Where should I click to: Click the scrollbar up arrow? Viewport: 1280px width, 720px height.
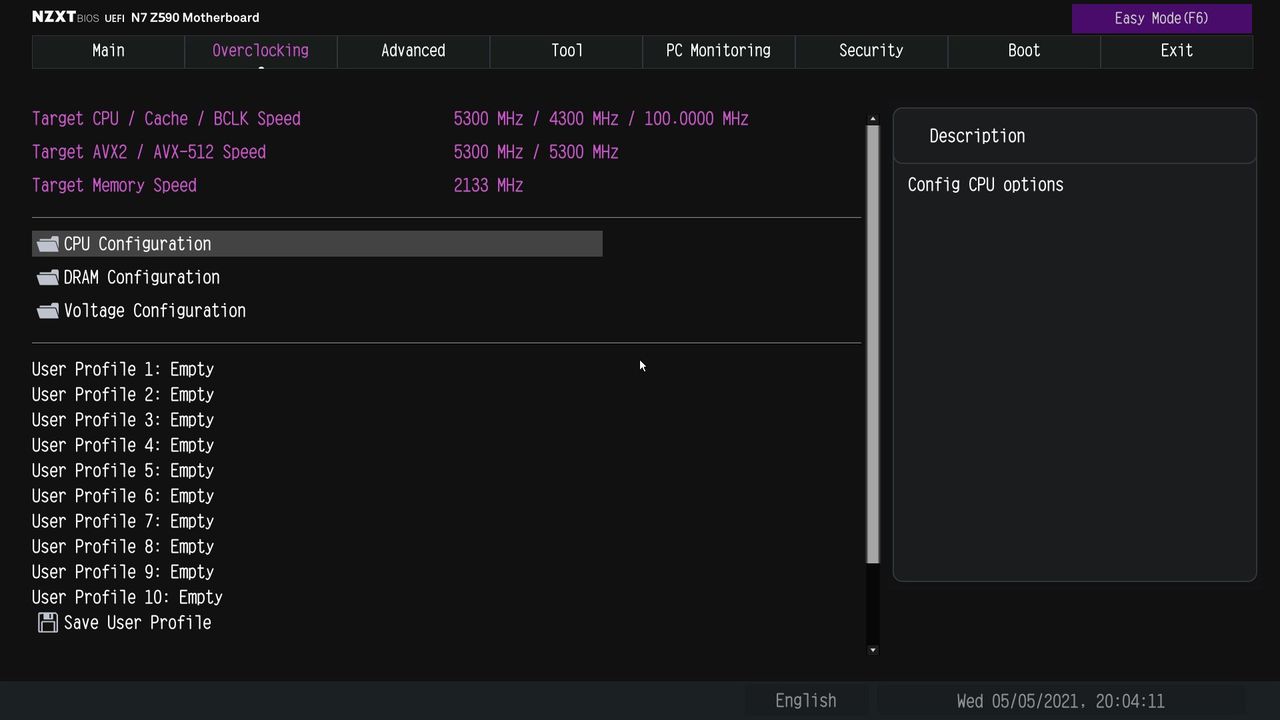[x=873, y=119]
